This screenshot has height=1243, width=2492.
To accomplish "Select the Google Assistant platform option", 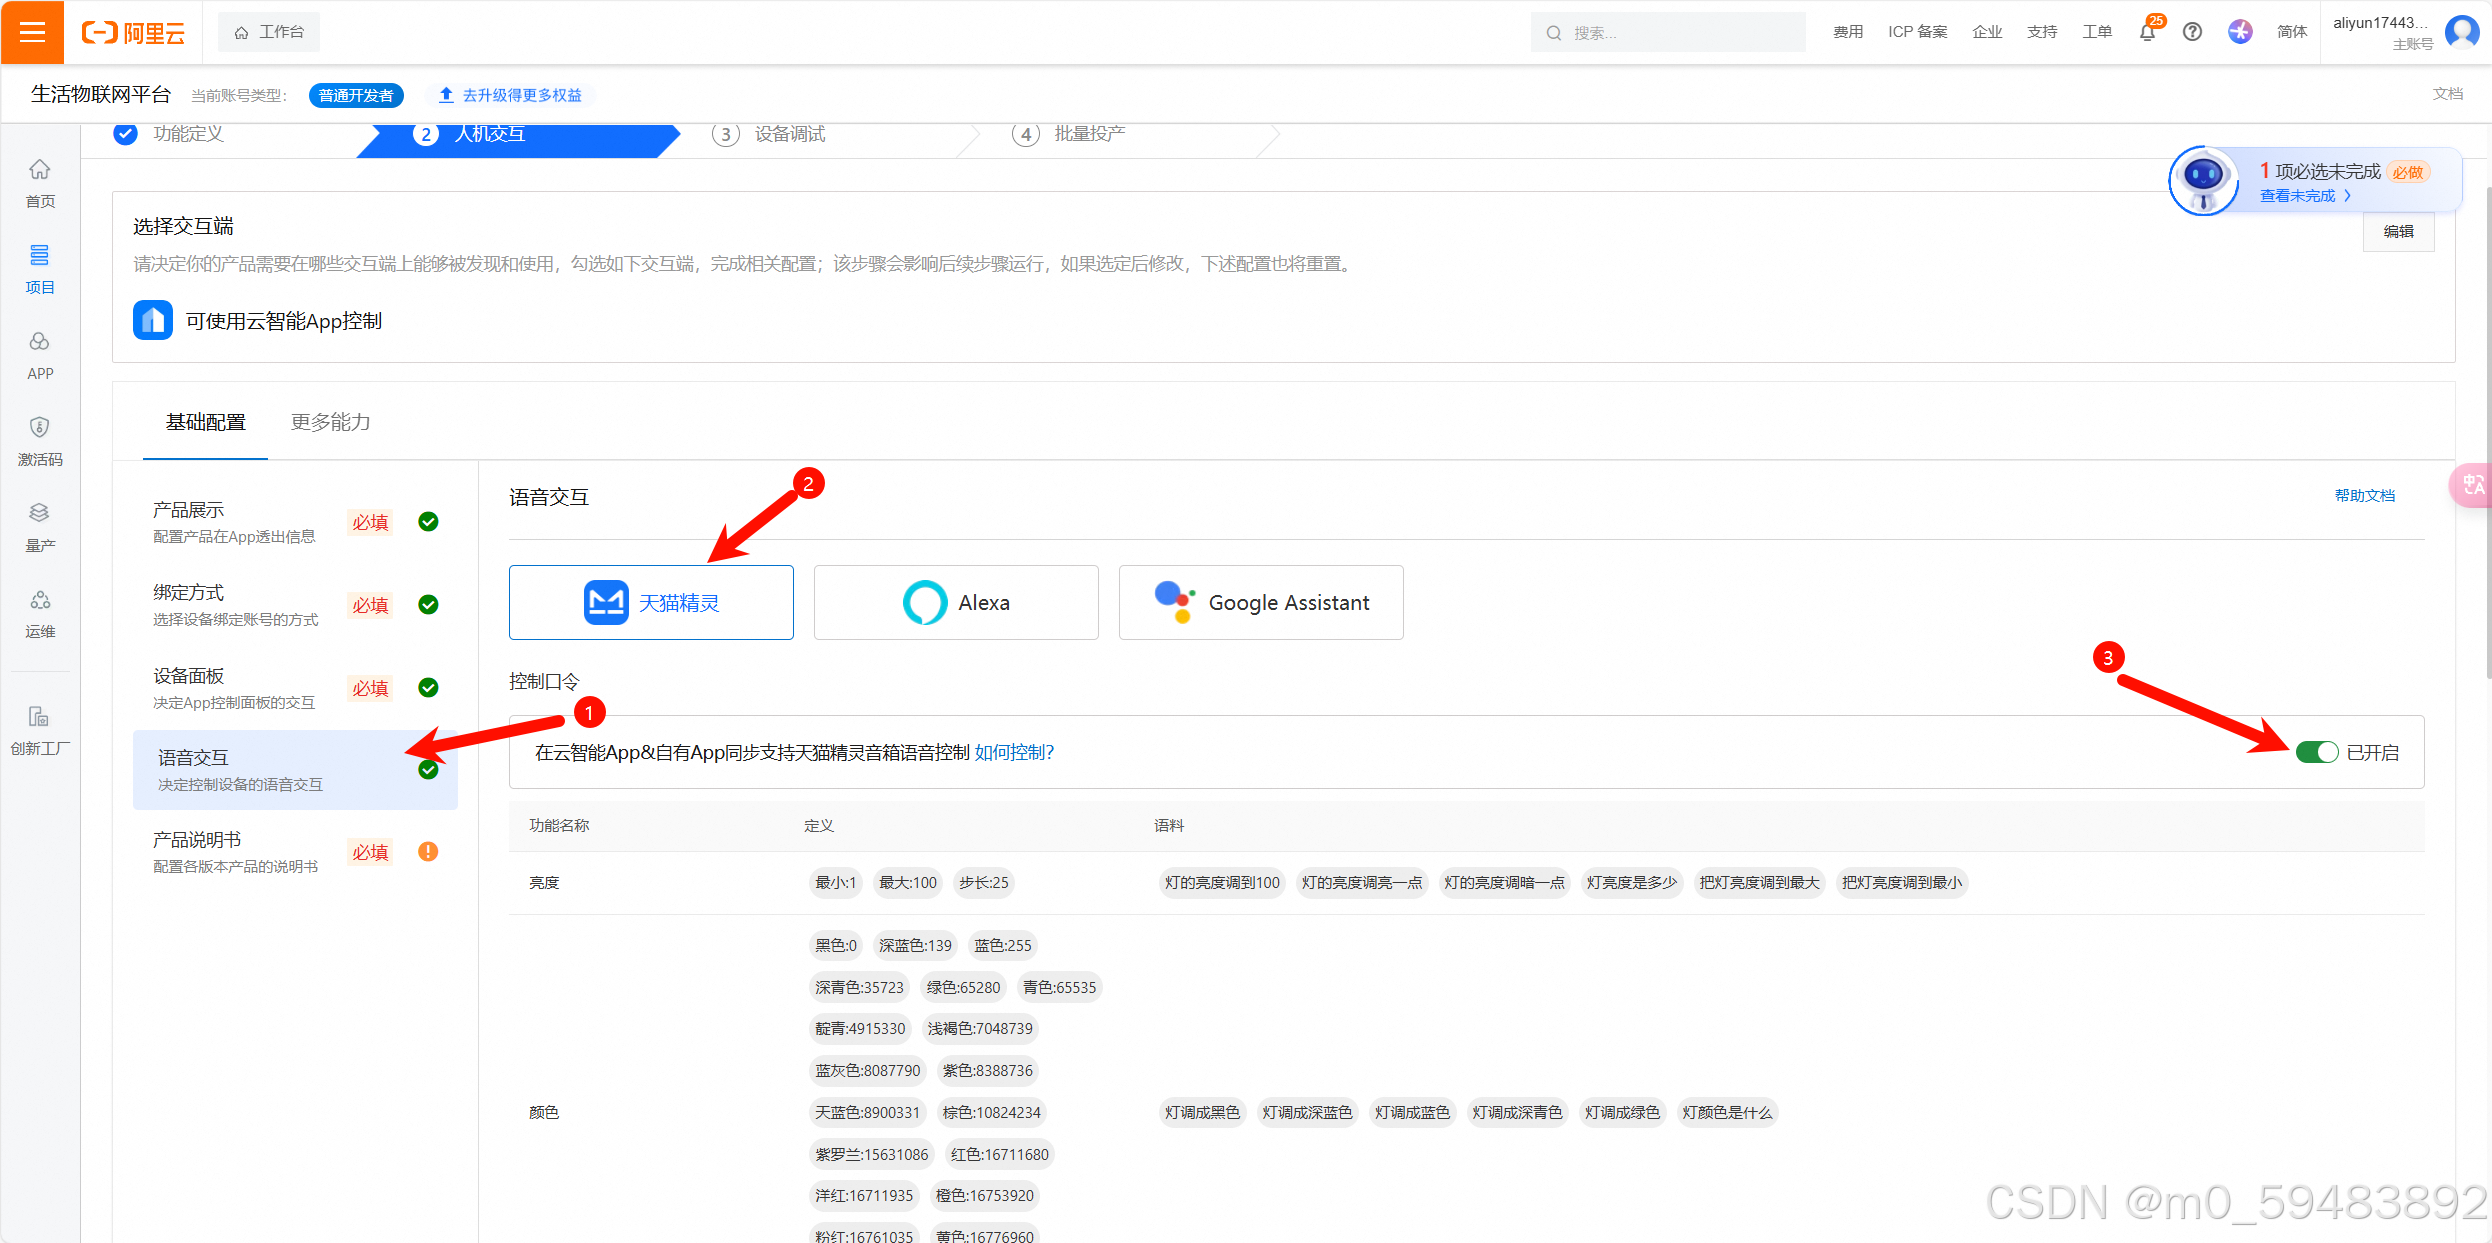I will [1260, 602].
